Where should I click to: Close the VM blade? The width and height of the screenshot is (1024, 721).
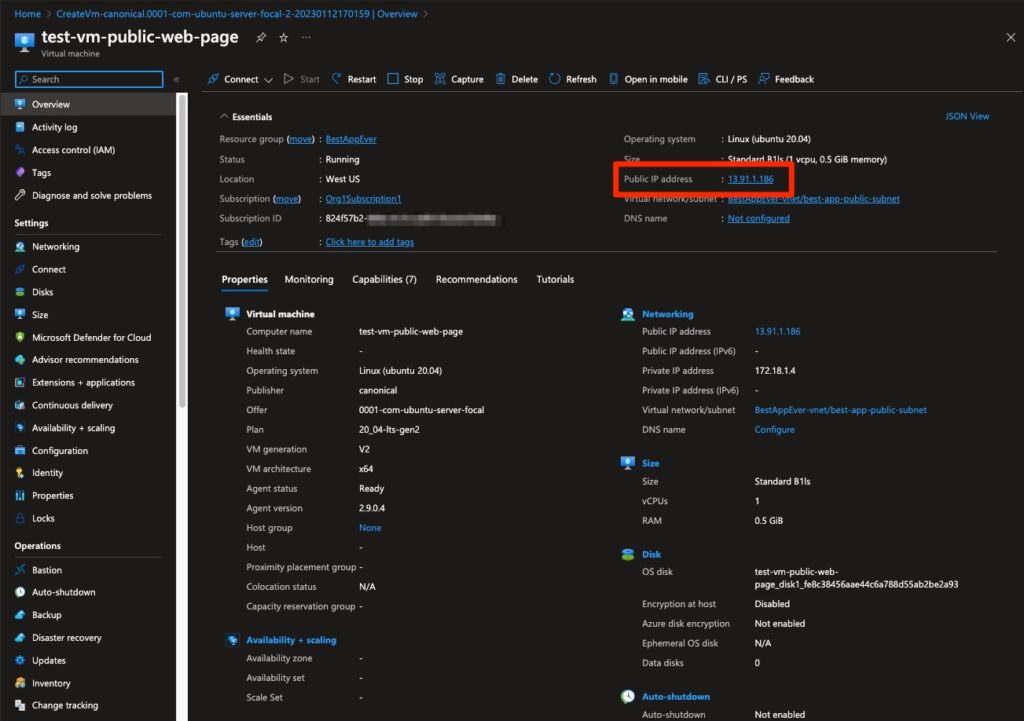click(1010, 38)
